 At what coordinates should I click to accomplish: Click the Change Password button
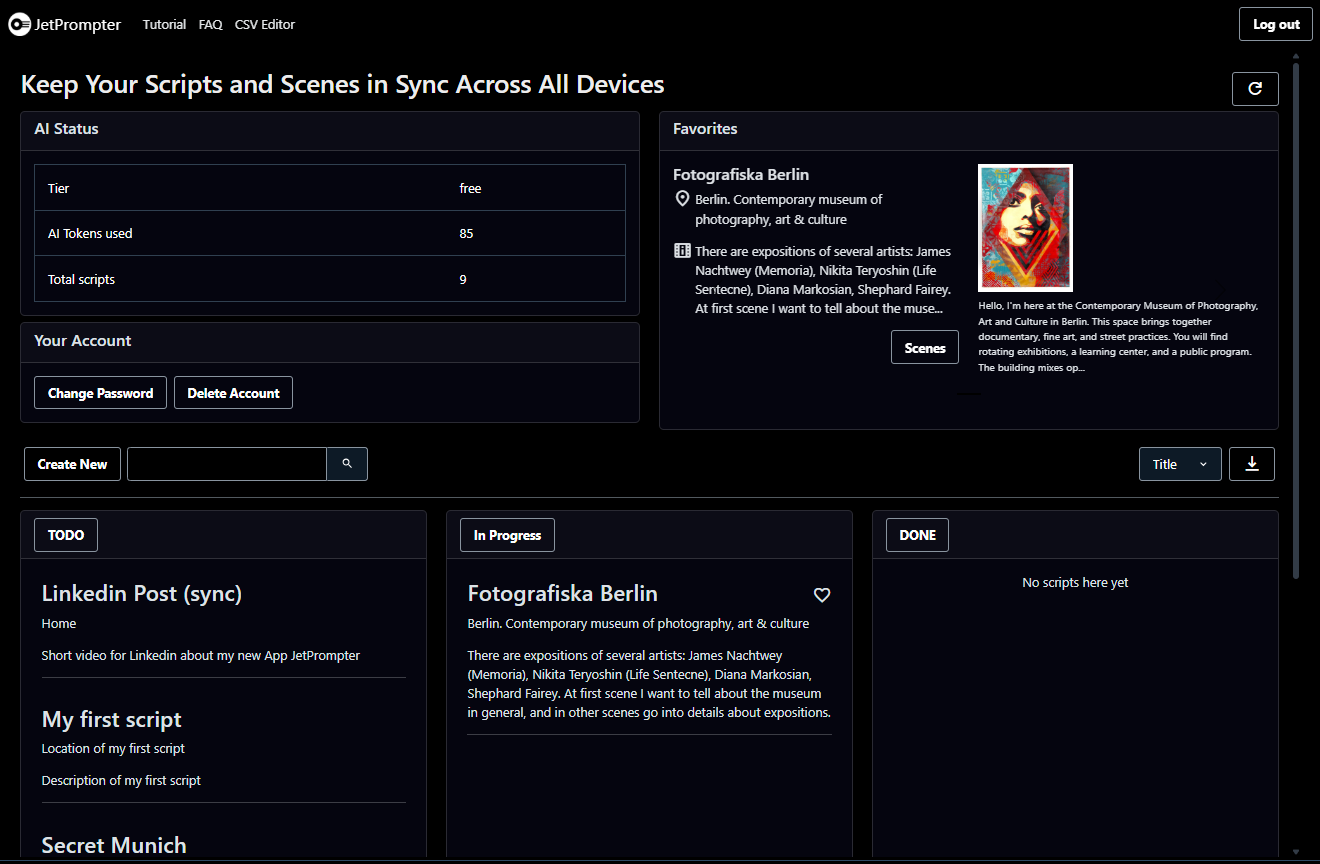(x=100, y=393)
